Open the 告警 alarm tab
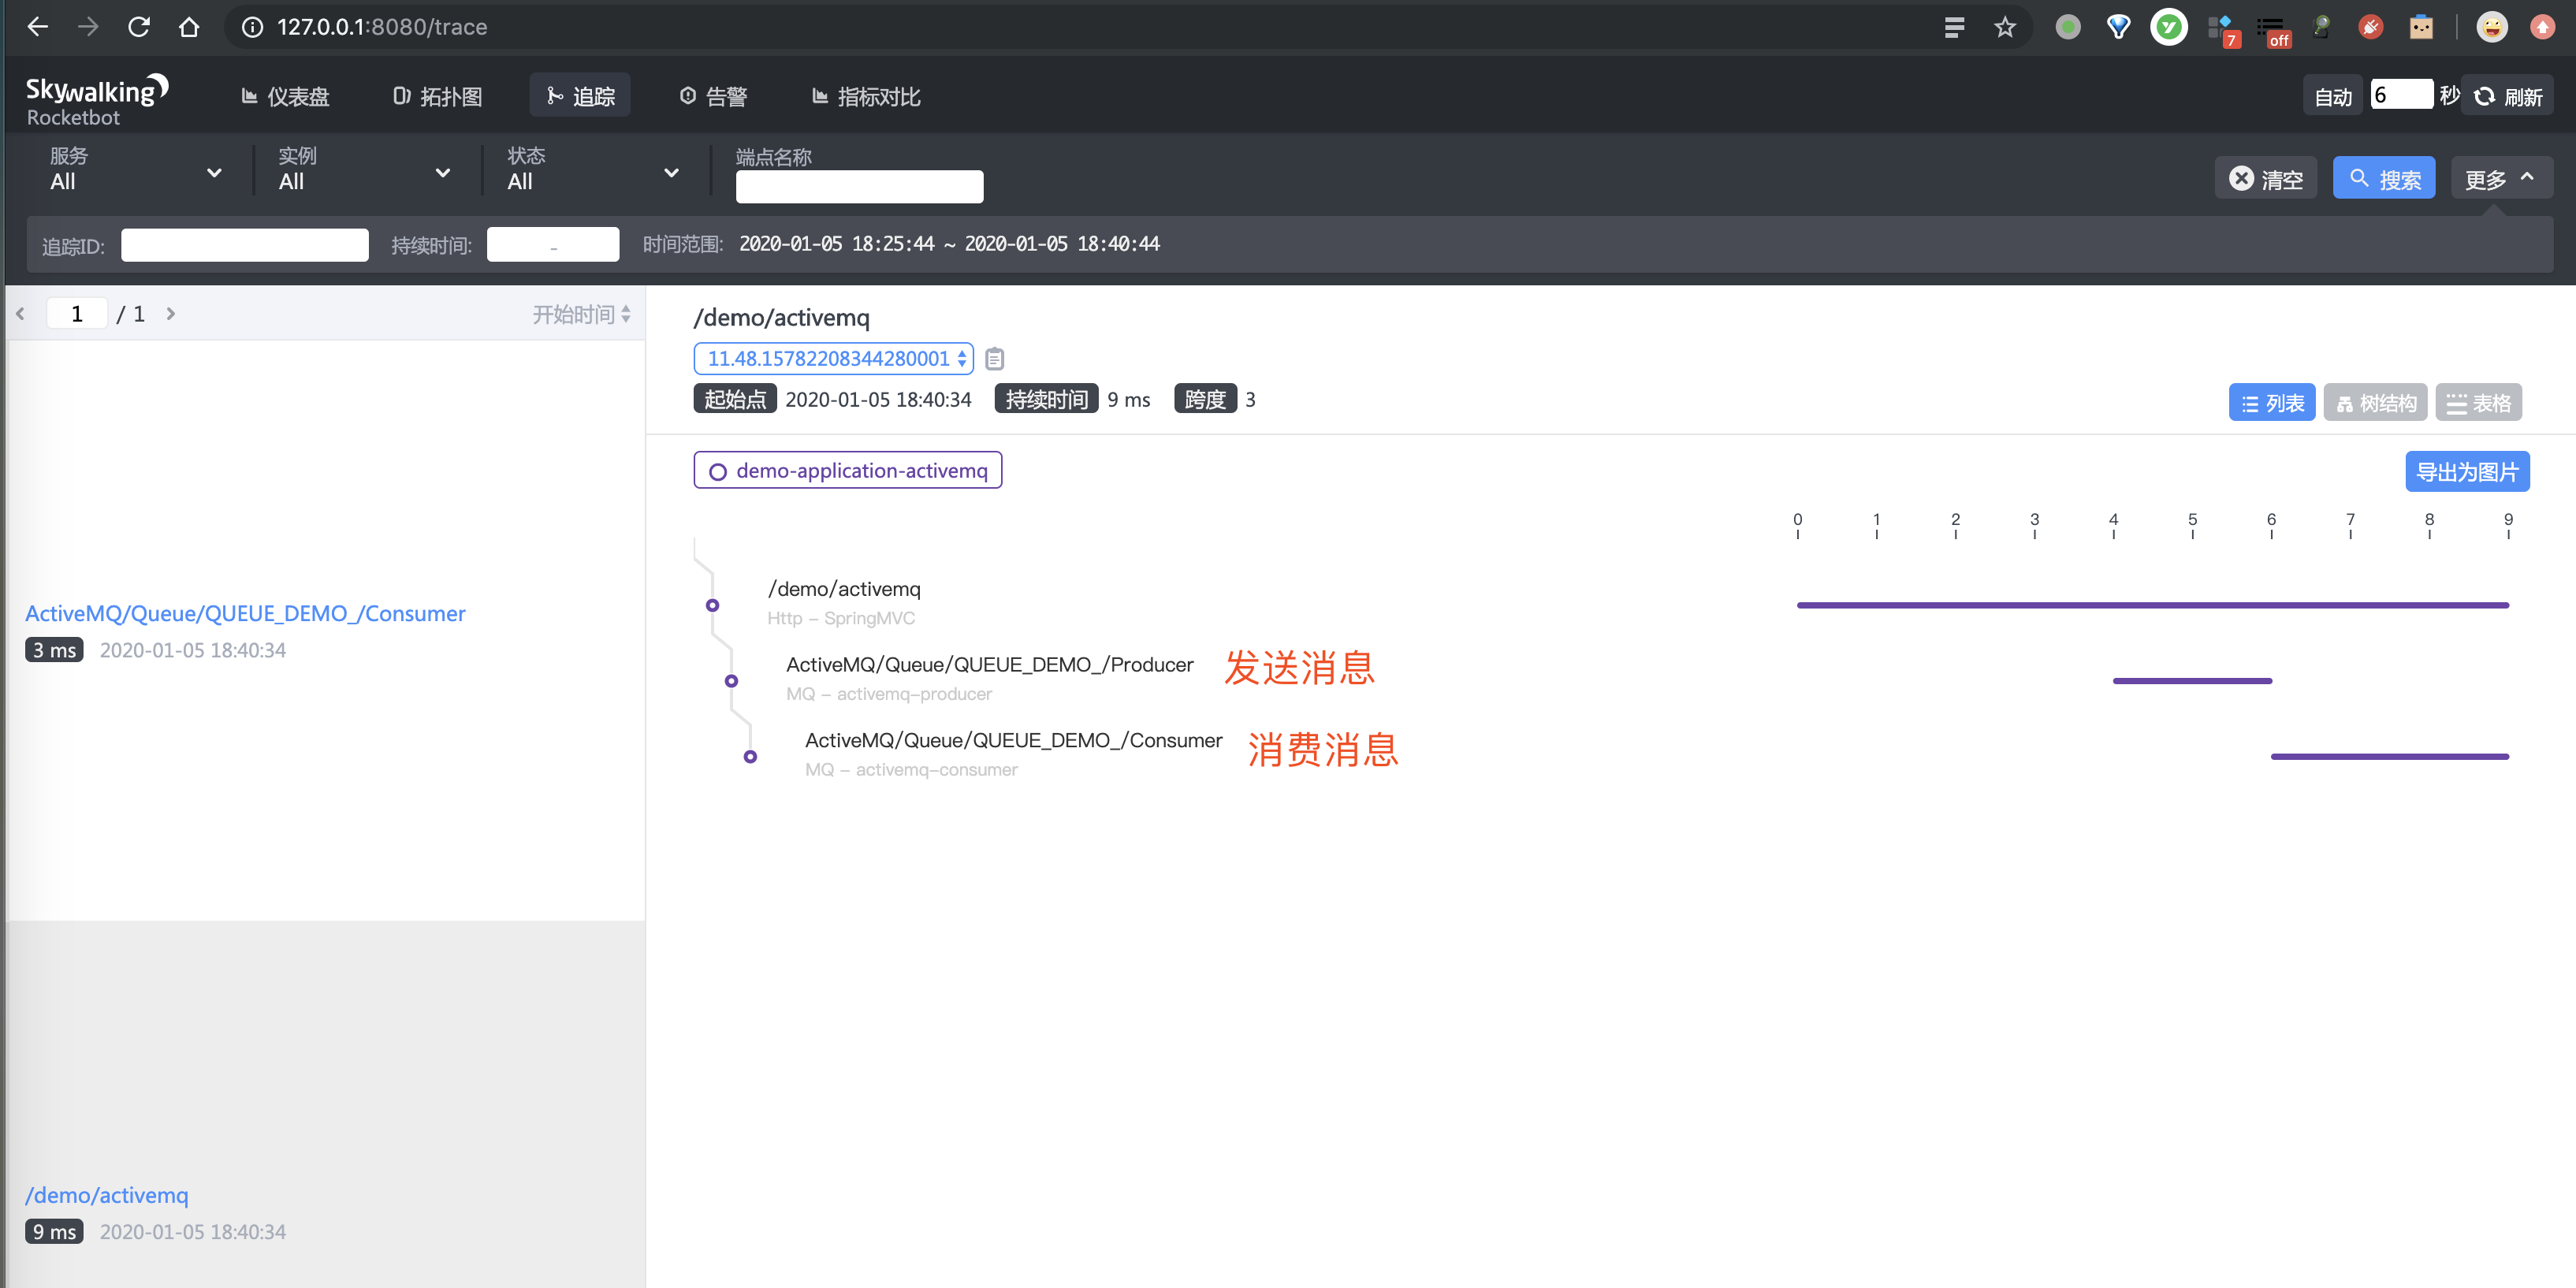 tap(713, 96)
